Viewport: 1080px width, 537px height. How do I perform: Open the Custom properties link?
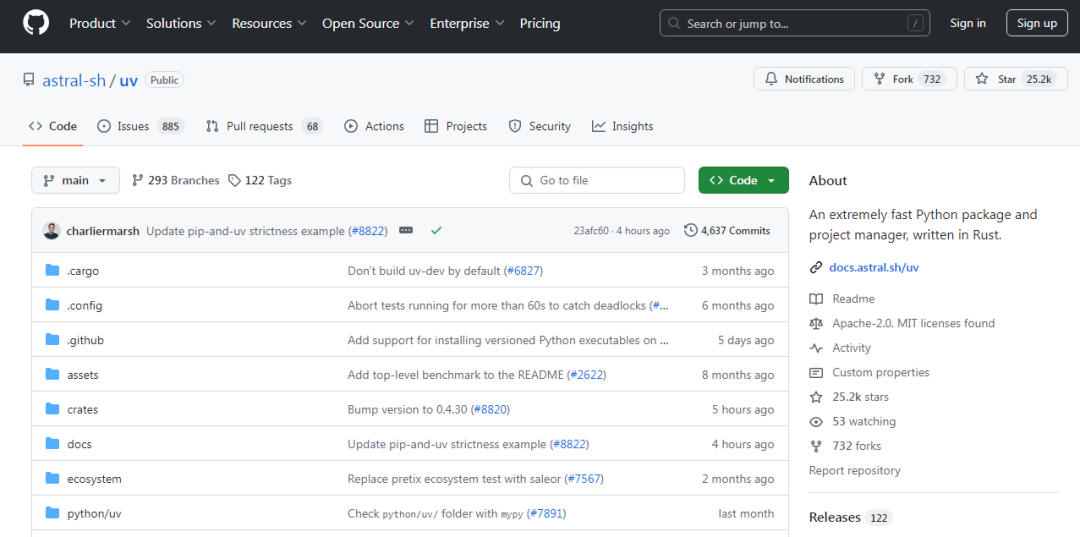[880, 372]
